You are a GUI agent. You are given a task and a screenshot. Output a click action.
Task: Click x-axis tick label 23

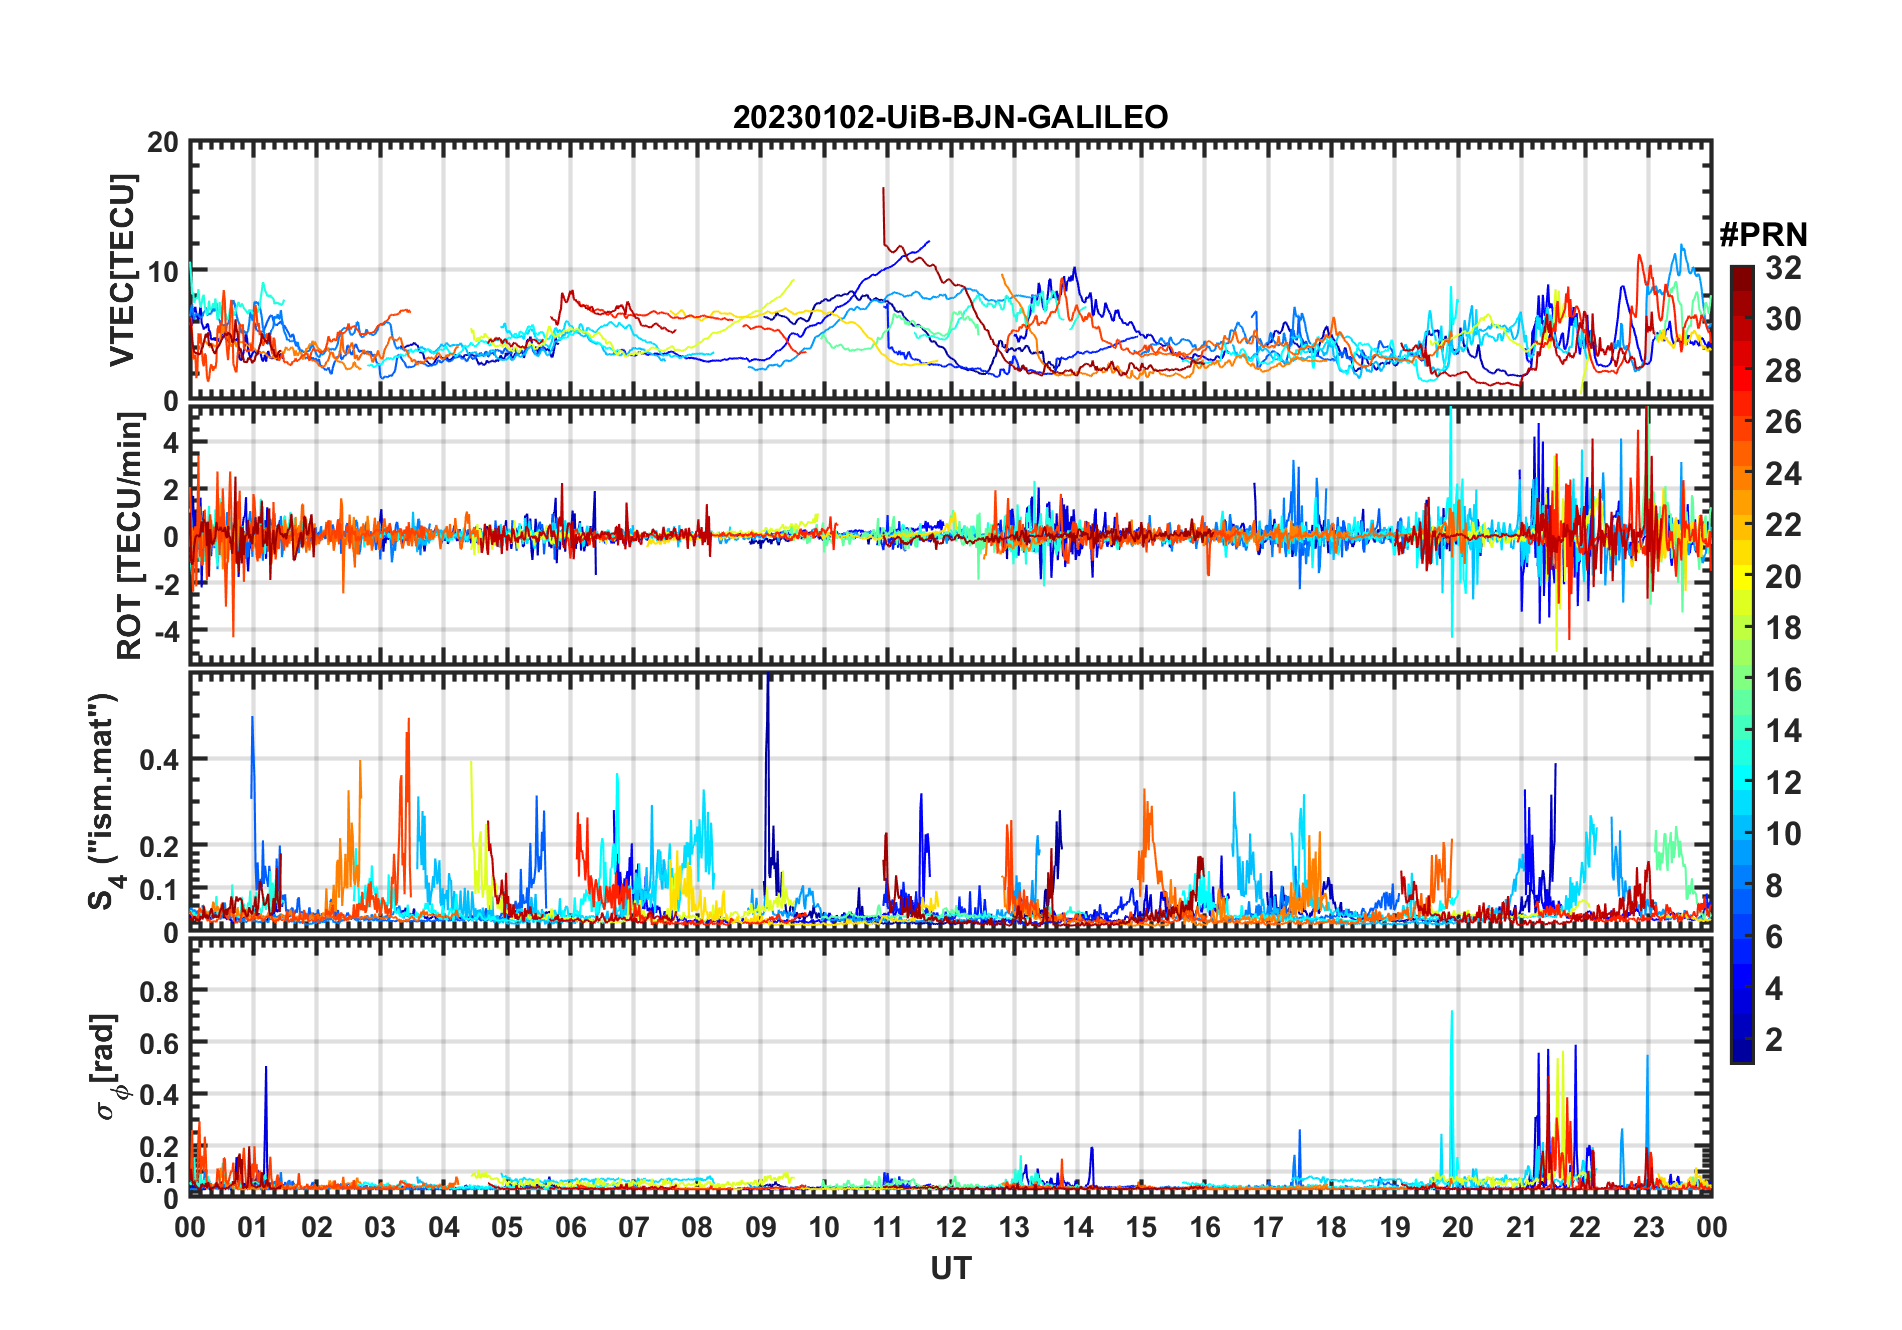pos(1647,1227)
